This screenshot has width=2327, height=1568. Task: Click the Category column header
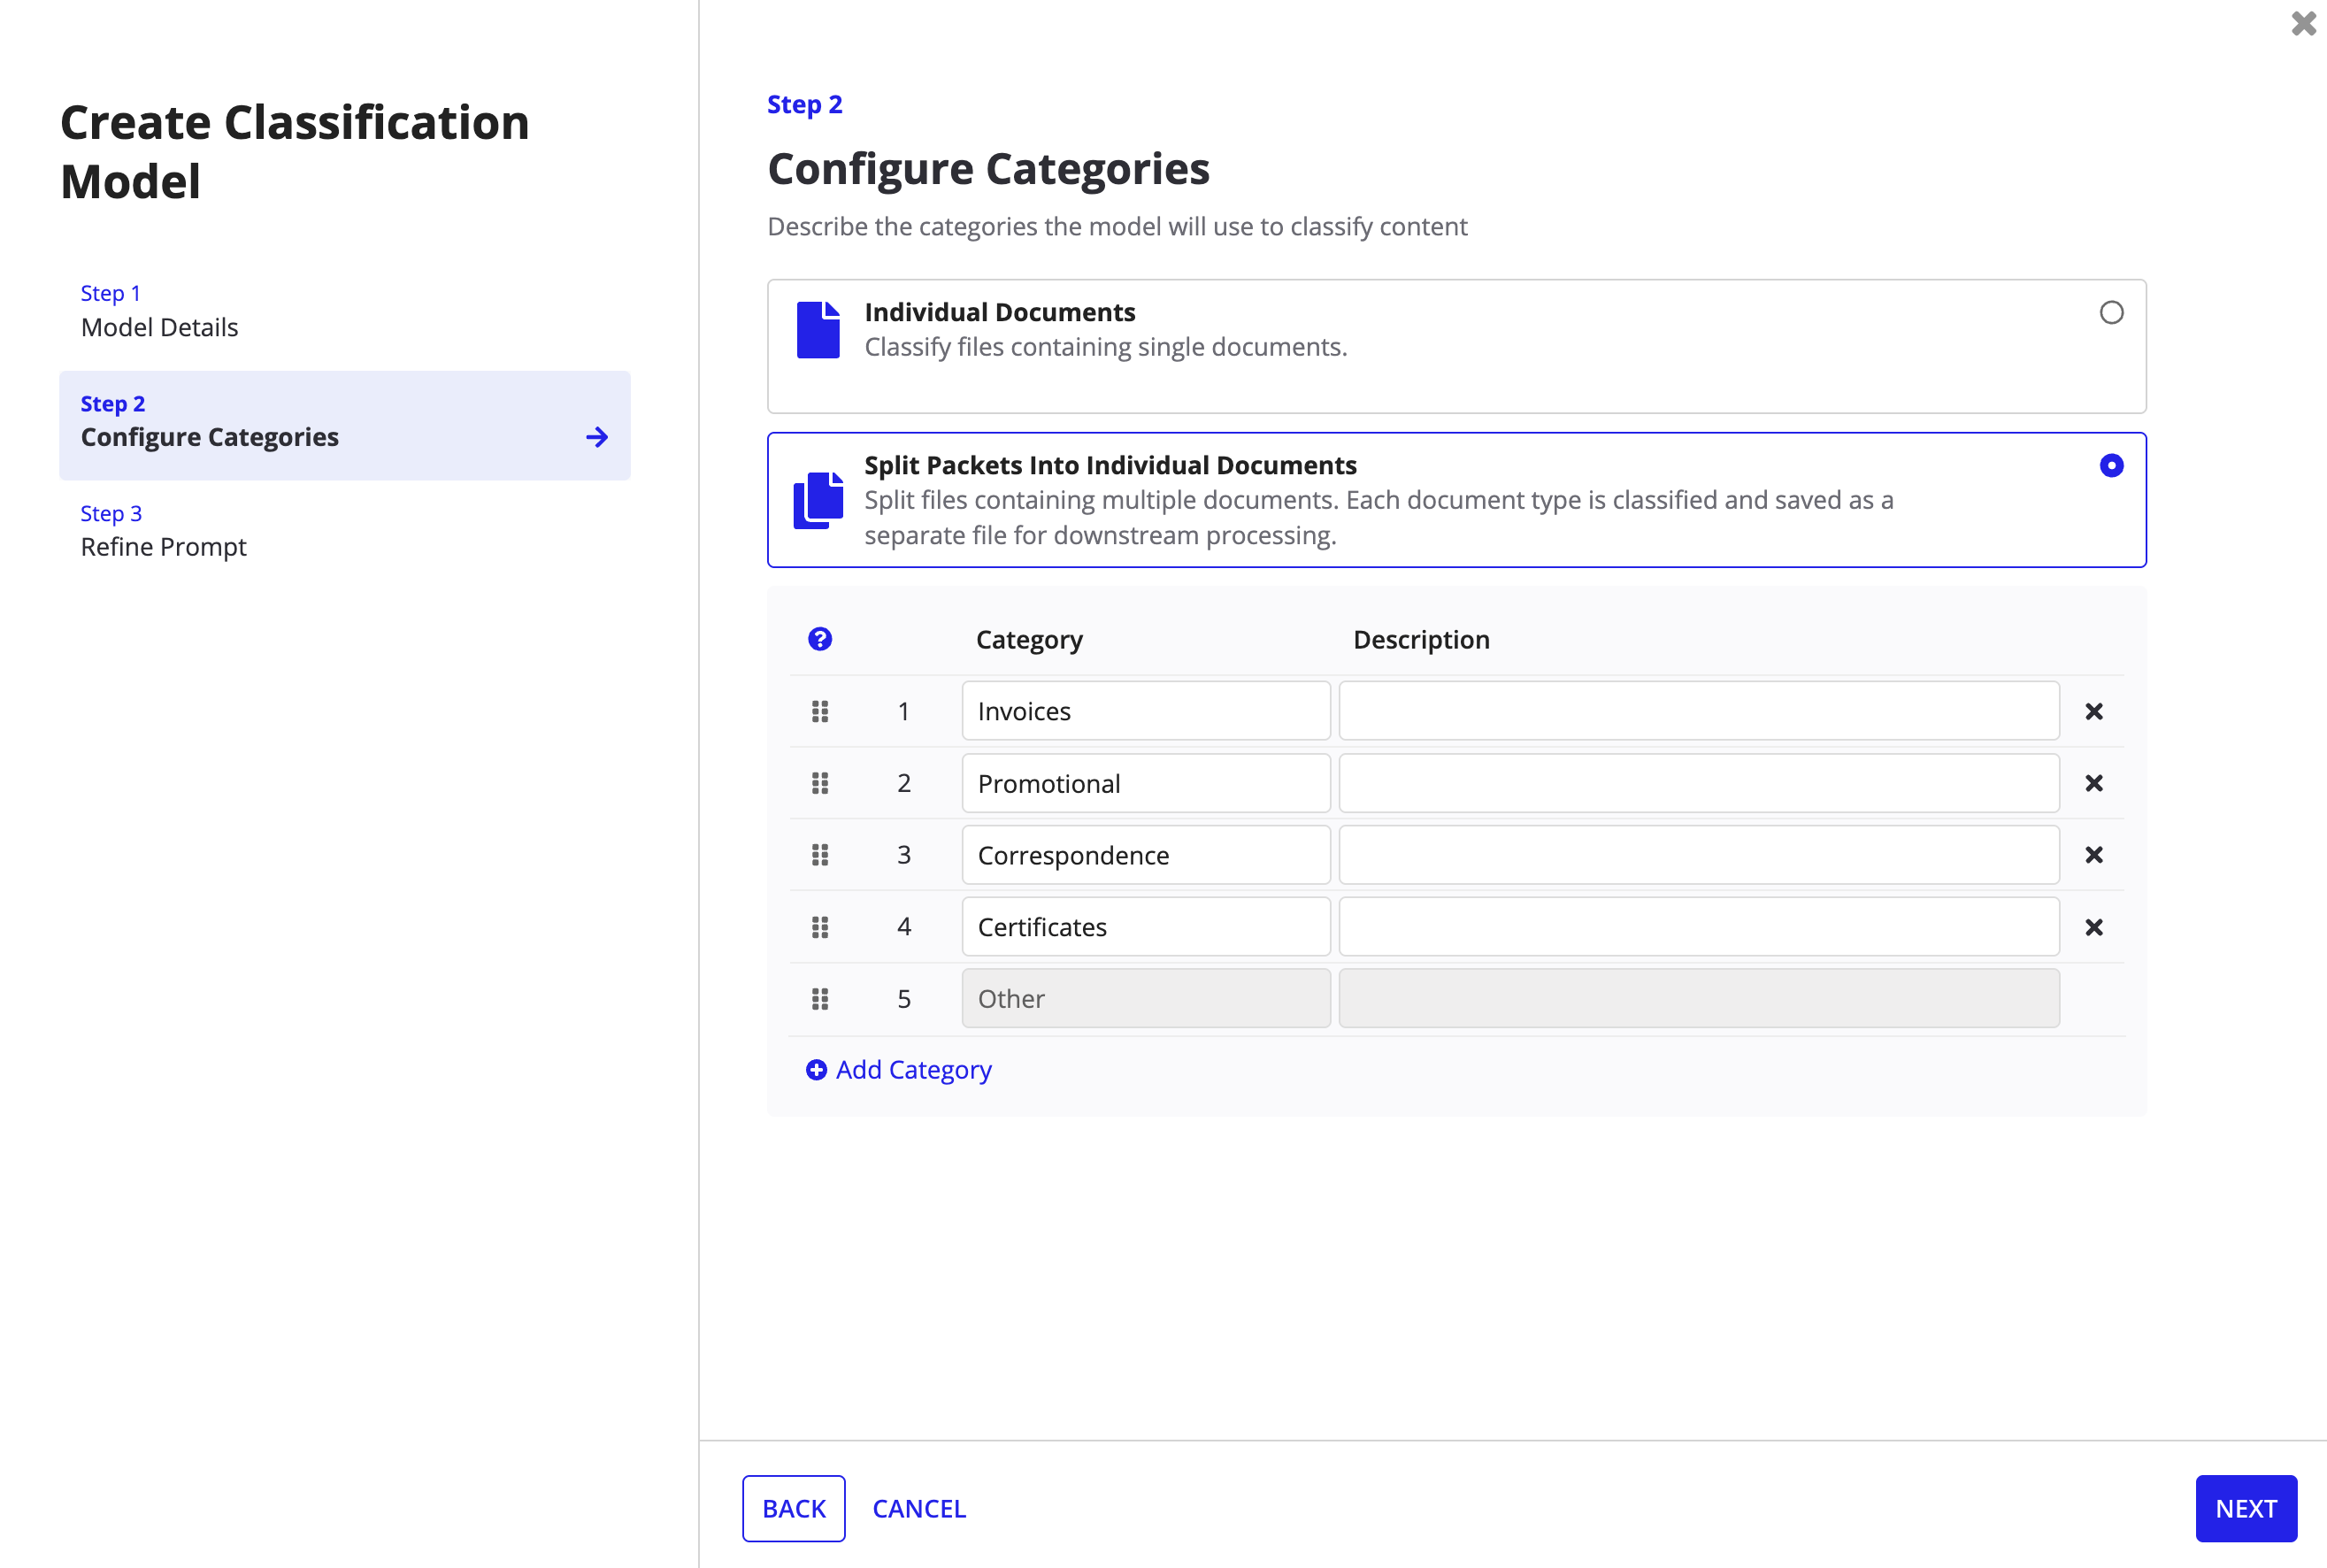pos(1029,640)
